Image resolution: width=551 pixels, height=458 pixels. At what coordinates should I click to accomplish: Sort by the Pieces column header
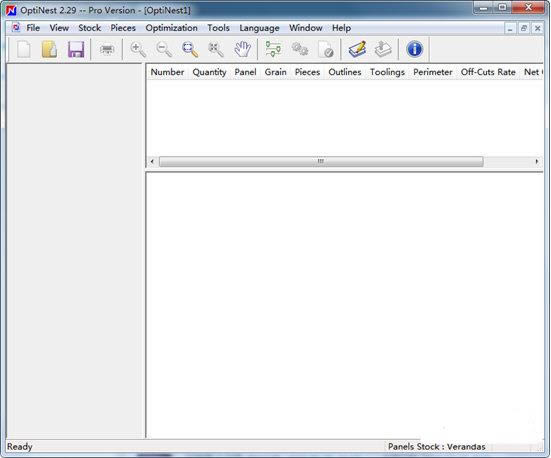tap(307, 72)
